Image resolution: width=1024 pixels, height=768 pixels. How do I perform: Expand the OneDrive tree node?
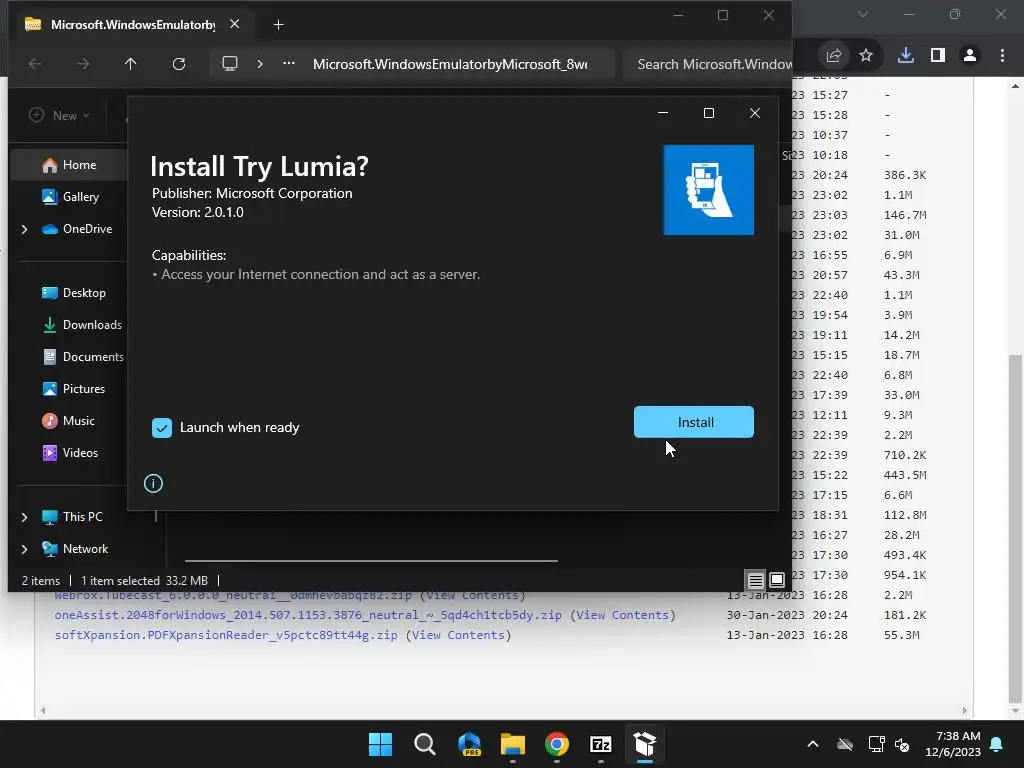25,229
